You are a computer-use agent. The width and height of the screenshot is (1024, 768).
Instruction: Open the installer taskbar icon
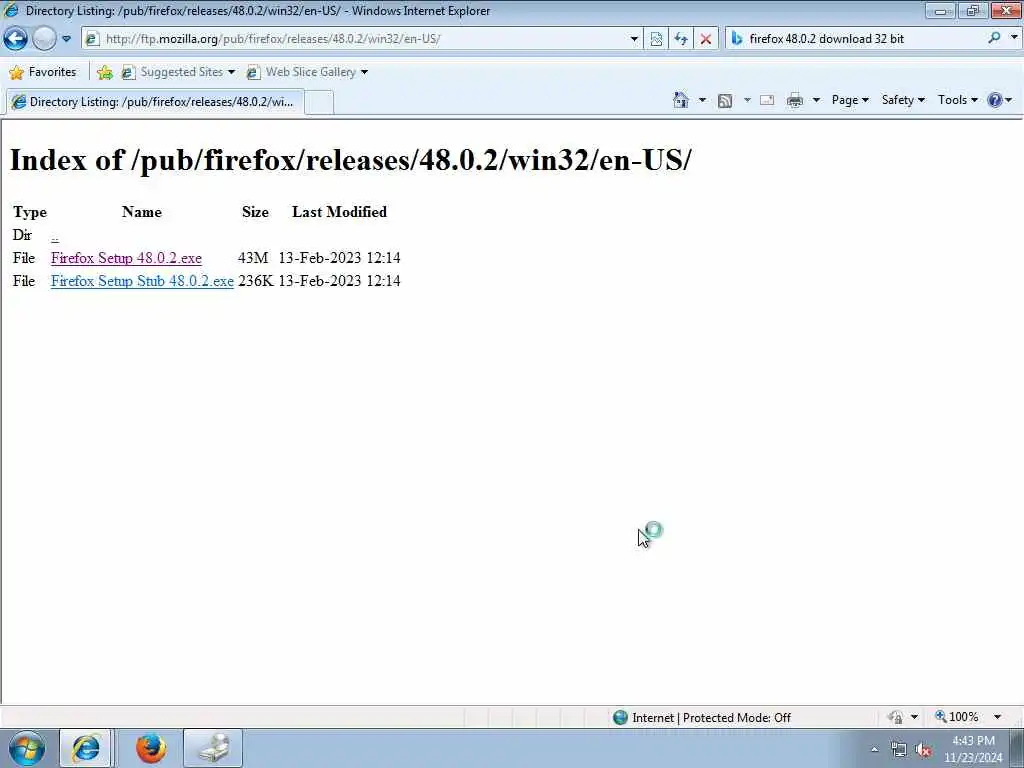tap(213, 748)
